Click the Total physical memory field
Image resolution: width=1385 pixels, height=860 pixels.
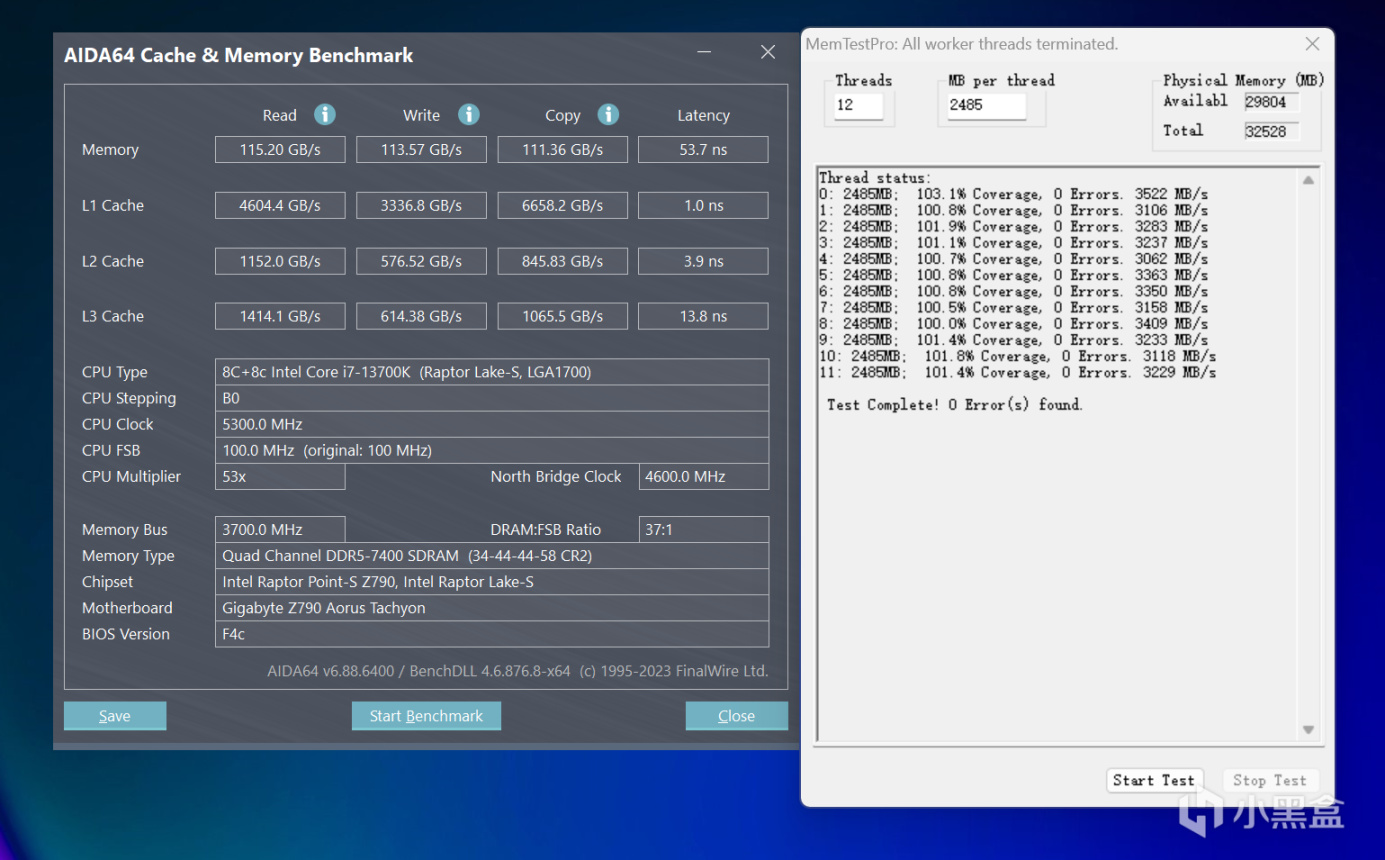pos(1271,132)
